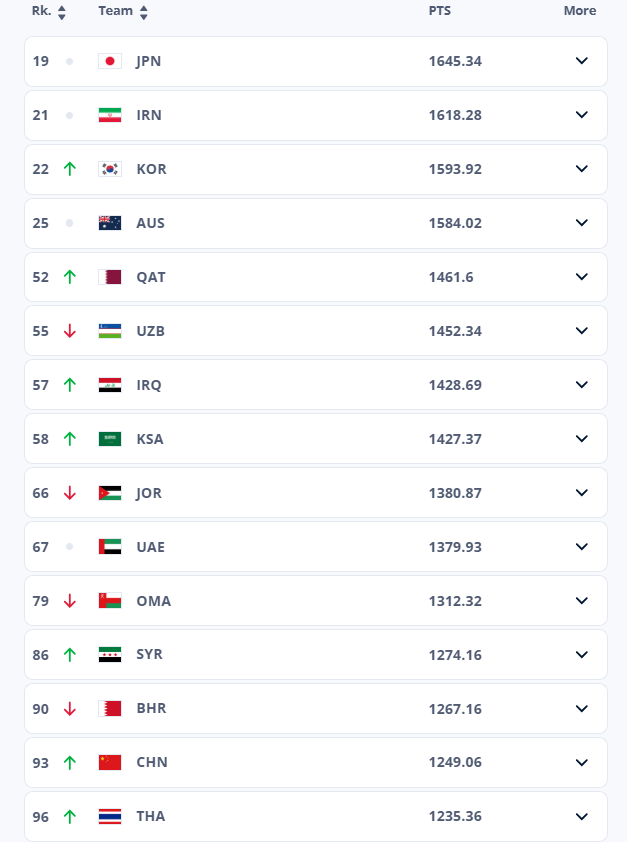Sort table by the Rk. column arrows
The height and width of the screenshot is (842, 627).
coord(62,12)
